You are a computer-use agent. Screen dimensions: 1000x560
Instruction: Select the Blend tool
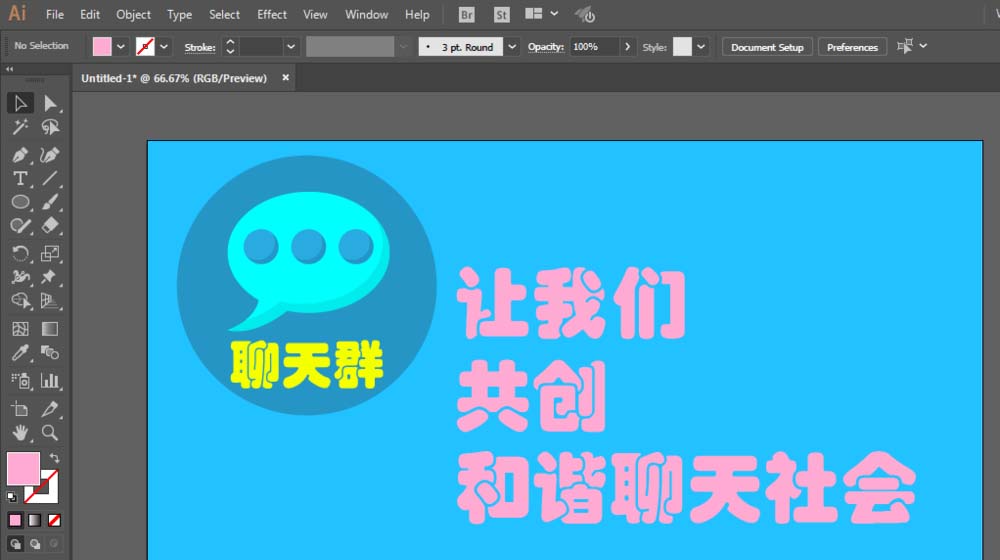point(50,352)
